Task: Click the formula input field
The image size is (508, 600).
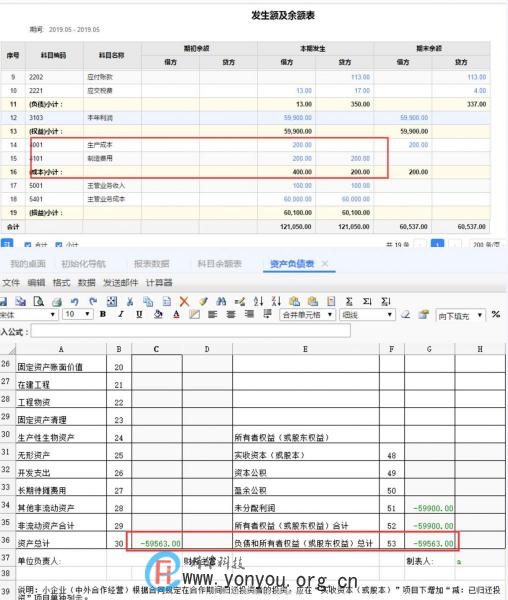Action: click(190, 331)
